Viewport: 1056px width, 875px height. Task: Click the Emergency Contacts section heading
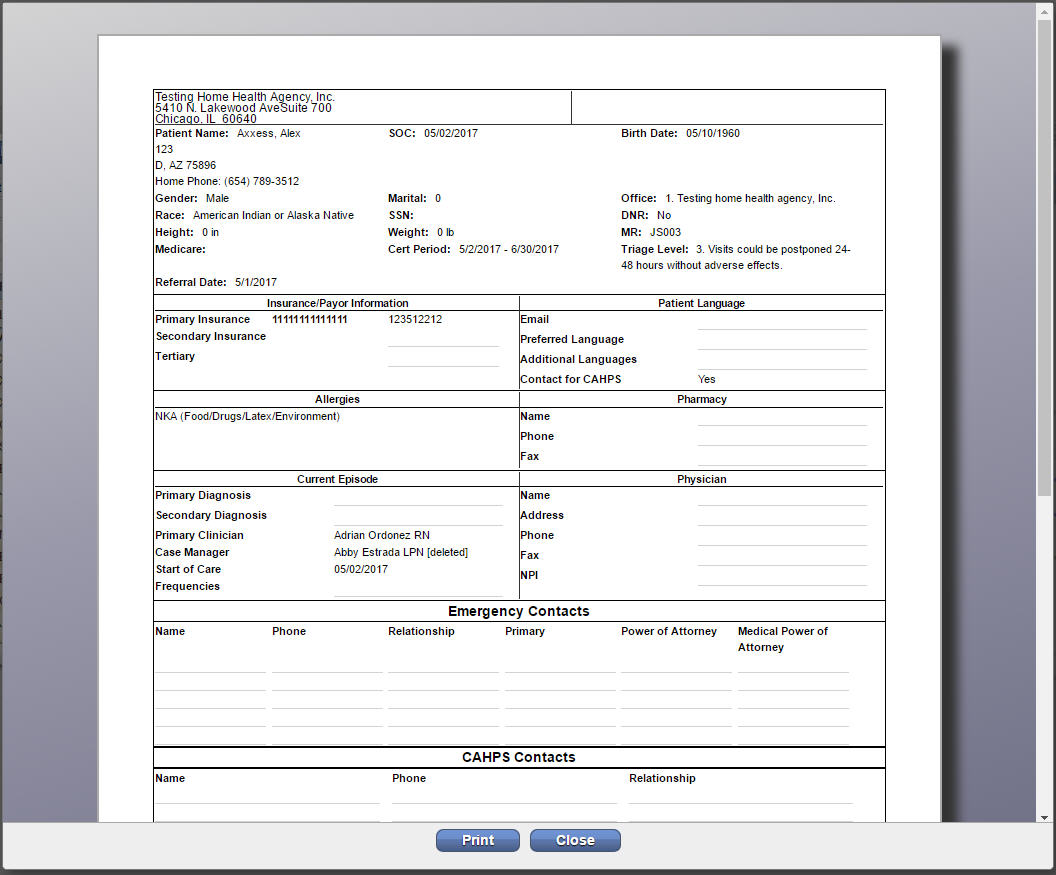519,611
